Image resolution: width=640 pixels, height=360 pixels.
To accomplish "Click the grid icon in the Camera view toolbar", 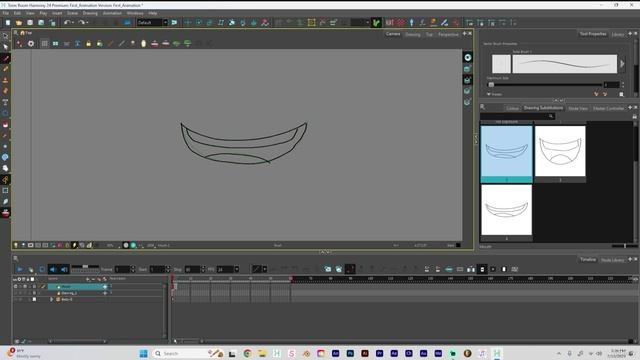I will pos(44,43).
